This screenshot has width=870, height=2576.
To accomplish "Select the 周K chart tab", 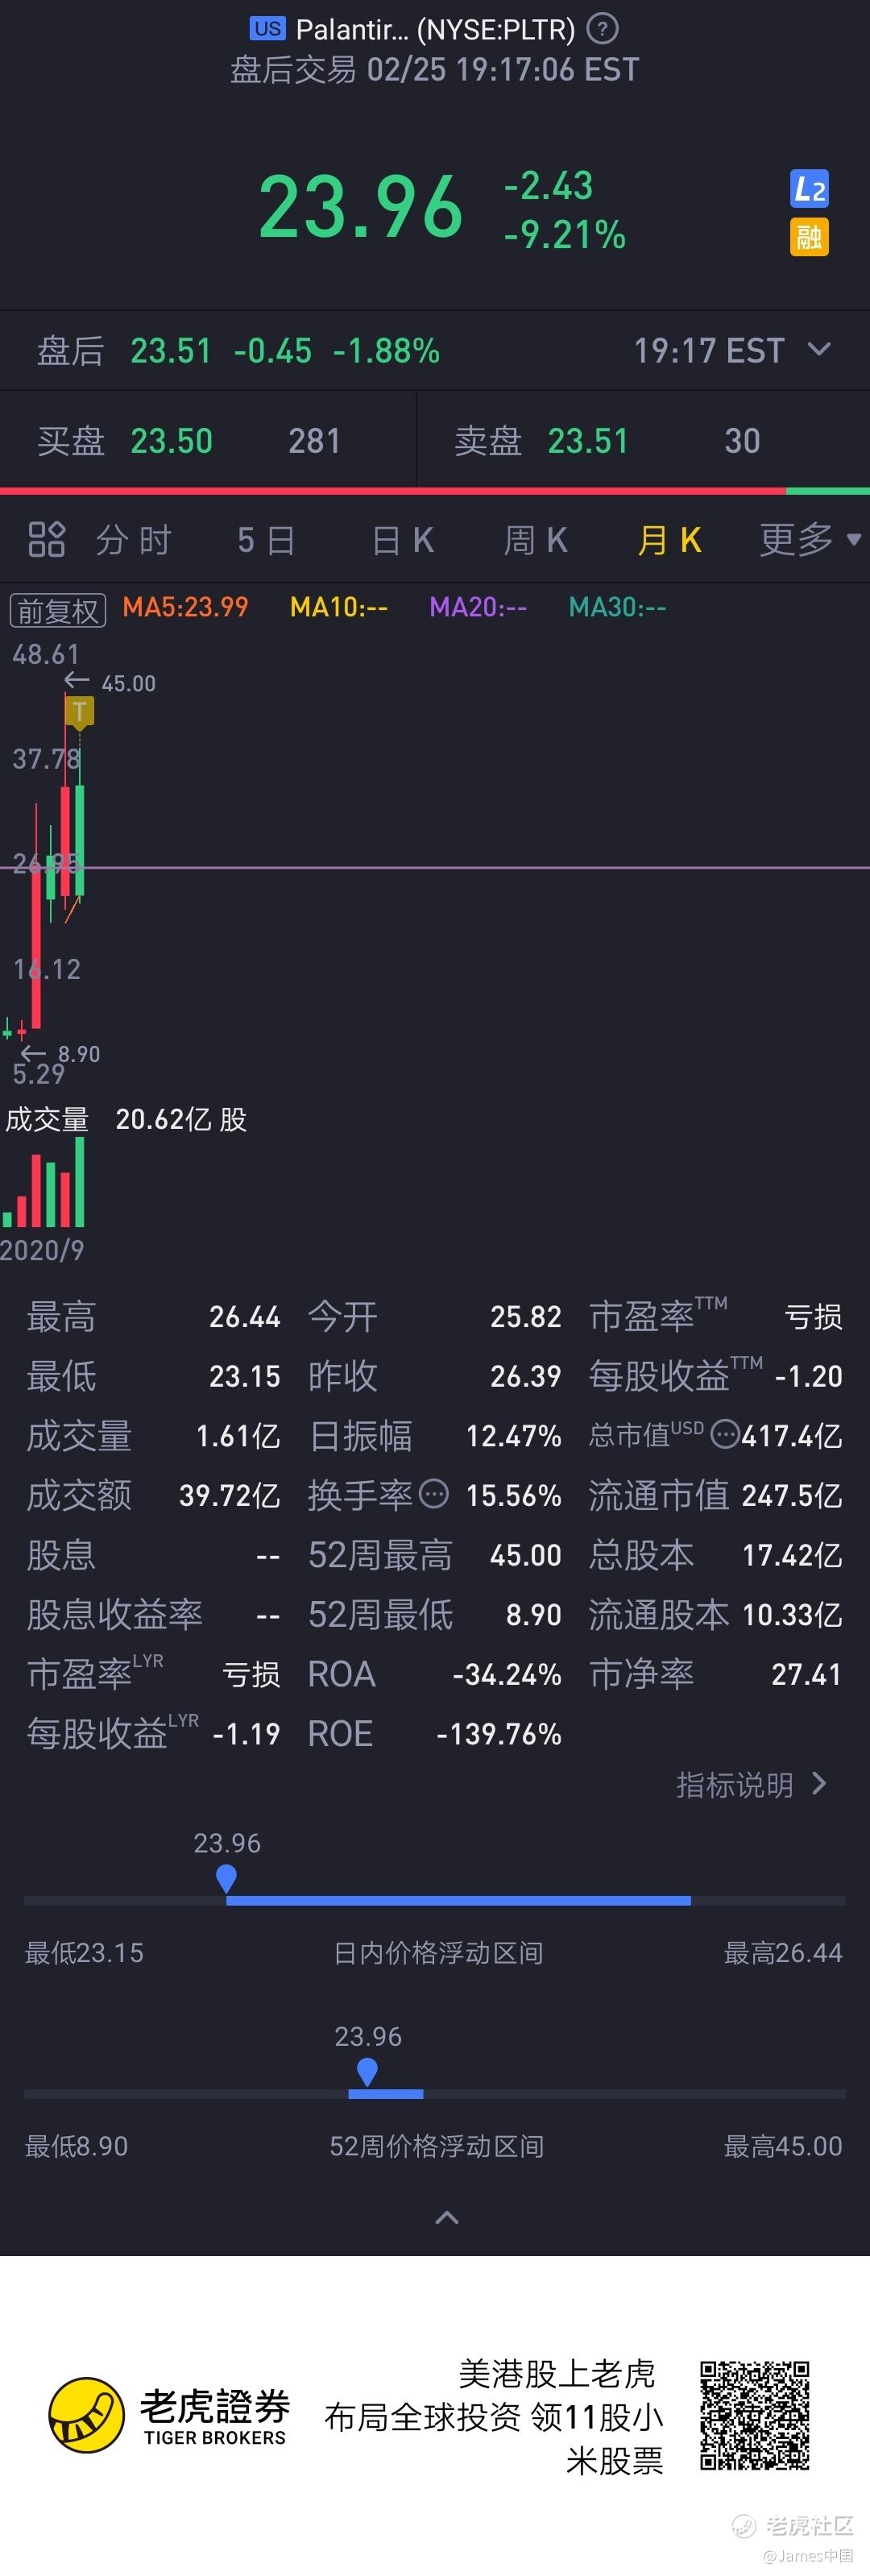I will coord(535,540).
